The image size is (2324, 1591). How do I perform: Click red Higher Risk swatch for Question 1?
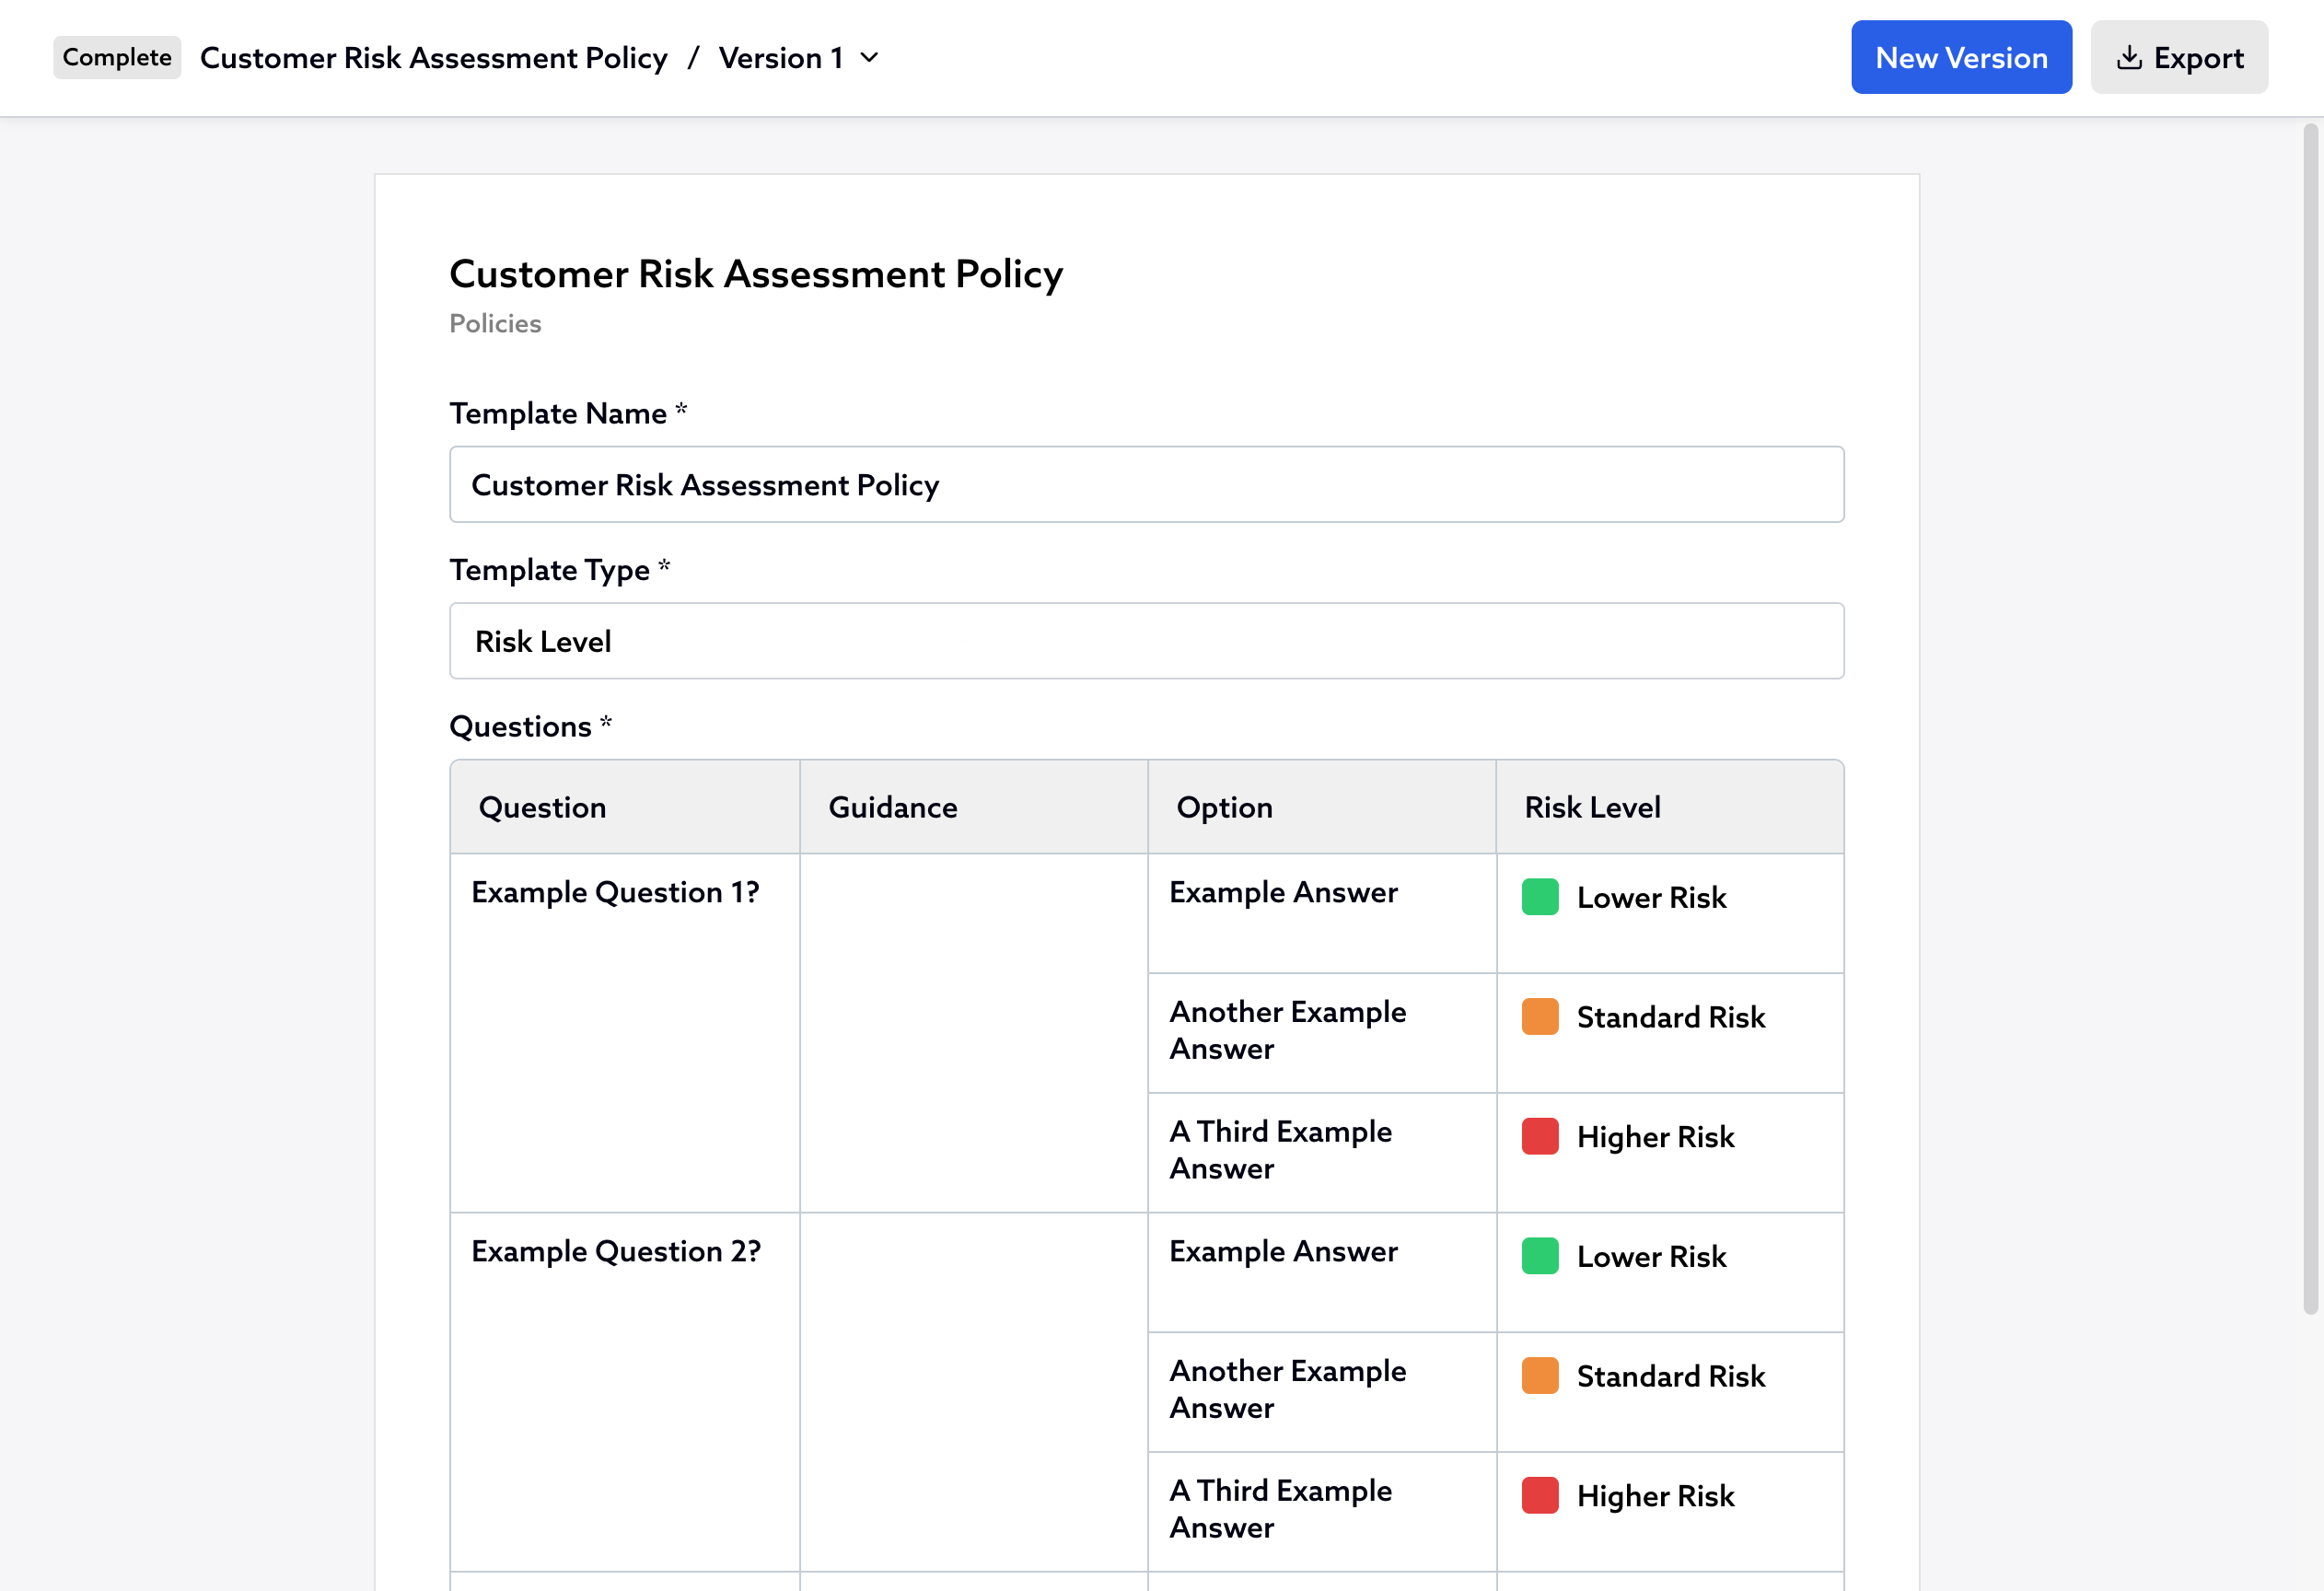click(1539, 1137)
